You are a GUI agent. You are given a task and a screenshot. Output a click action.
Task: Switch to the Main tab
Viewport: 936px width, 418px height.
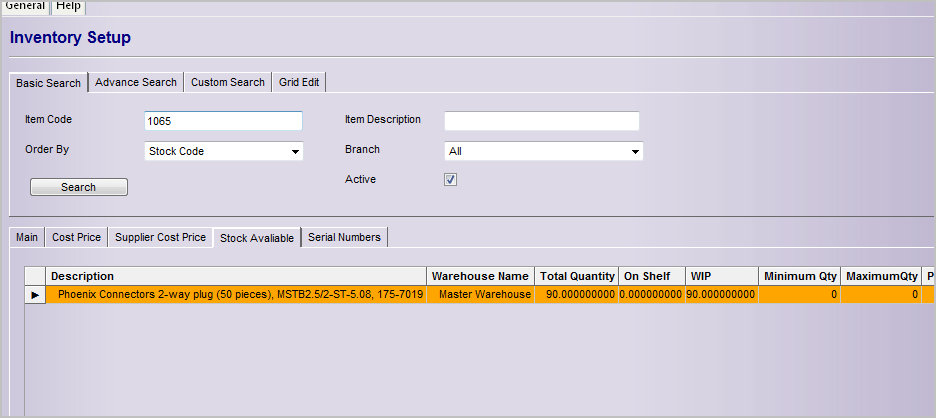[x=27, y=237]
